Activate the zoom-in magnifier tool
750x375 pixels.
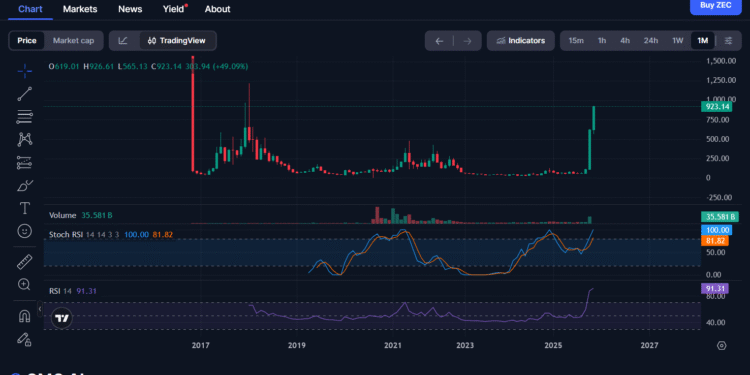(24, 284)
